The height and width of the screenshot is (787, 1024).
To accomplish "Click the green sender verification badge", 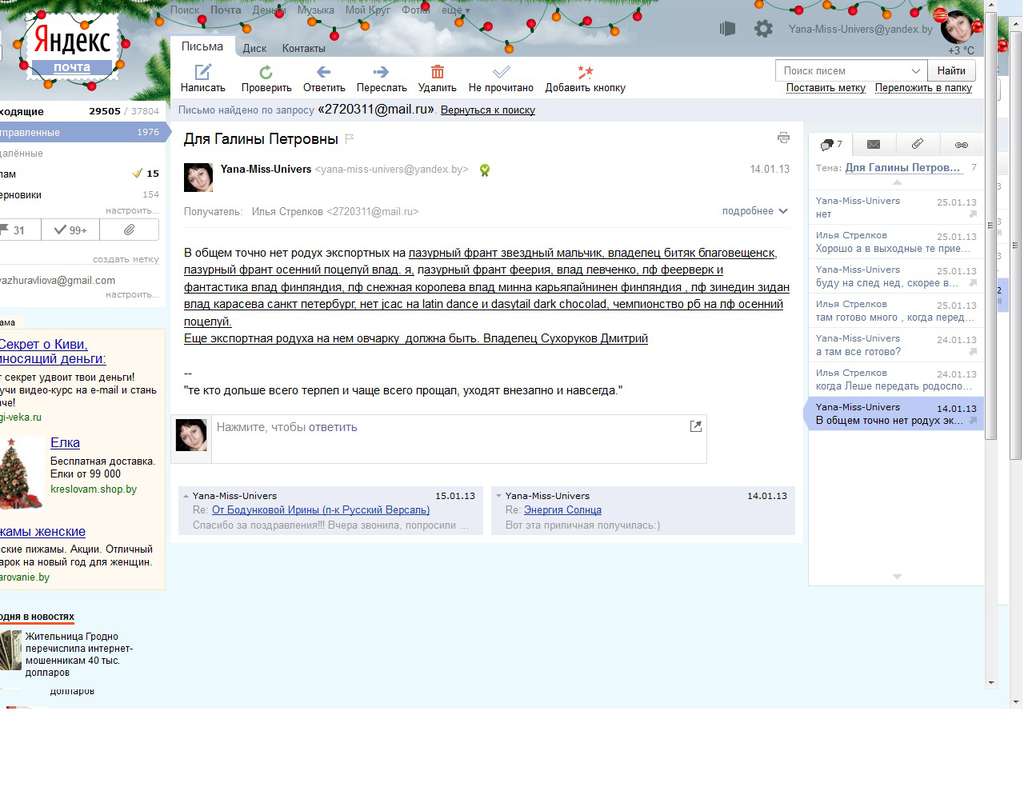I will tap(485, 170).
